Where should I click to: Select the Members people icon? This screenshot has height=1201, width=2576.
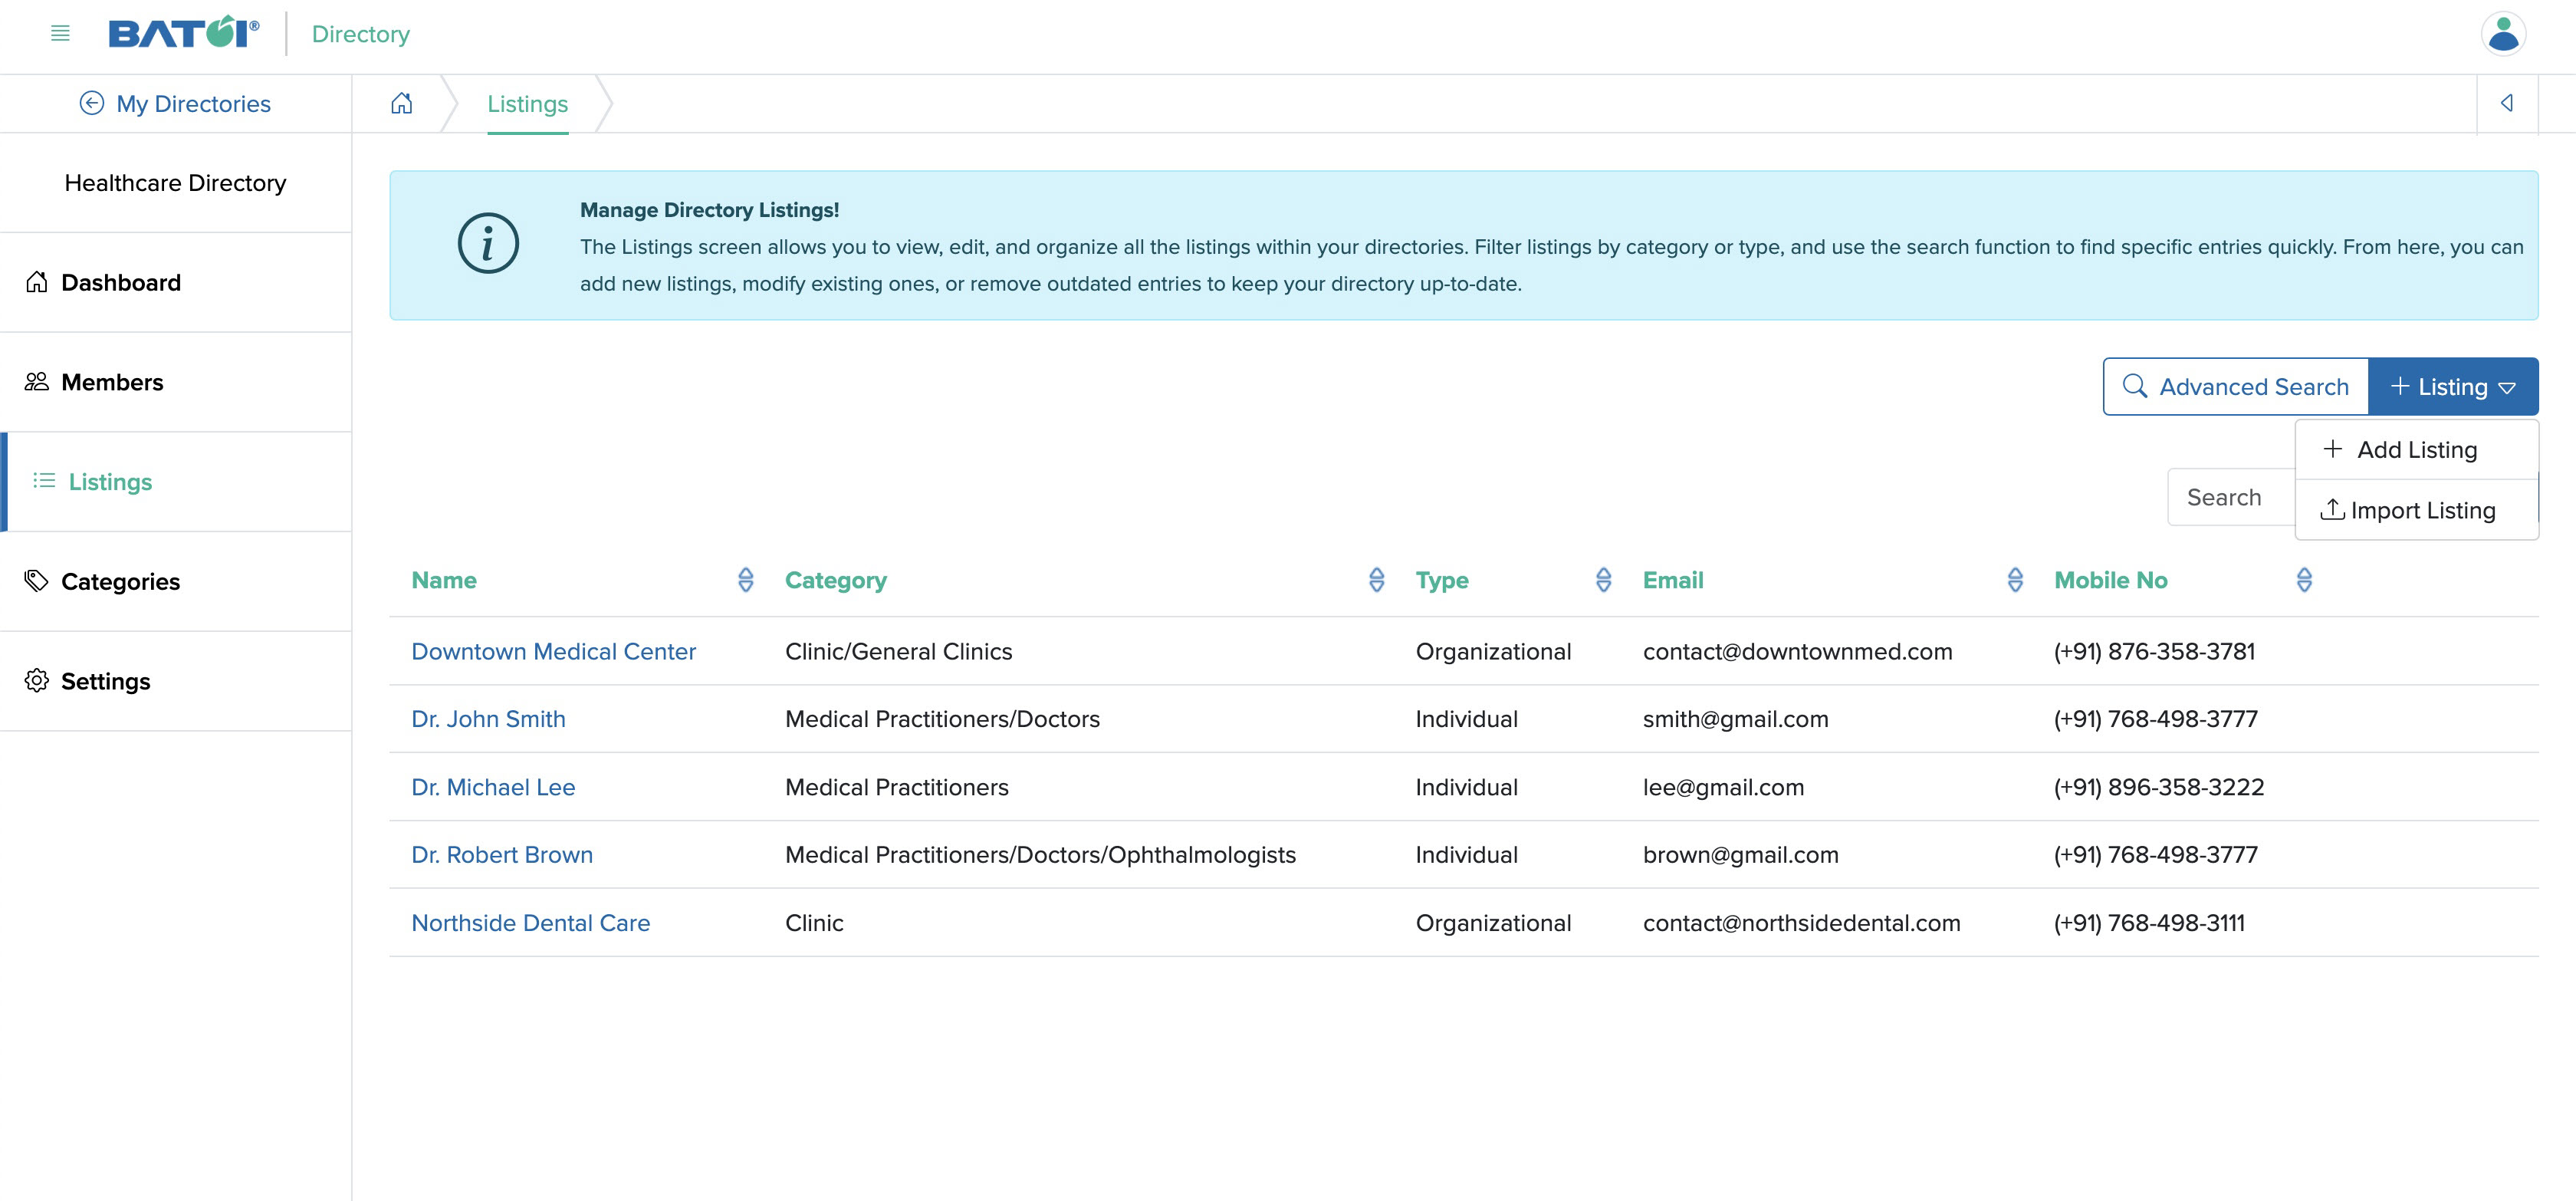click(36, 381)
